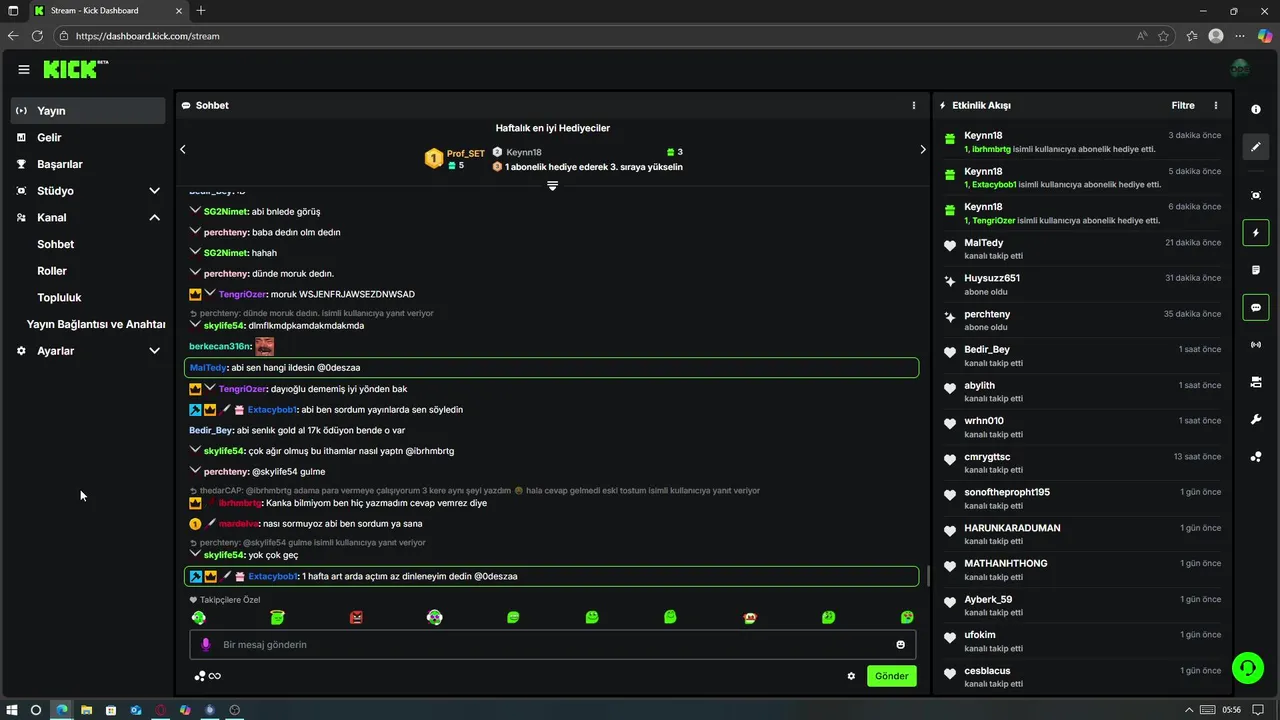
Task: Select Keynn18 gift to ibrhmbrtg event
Action: click(1082, 142)
